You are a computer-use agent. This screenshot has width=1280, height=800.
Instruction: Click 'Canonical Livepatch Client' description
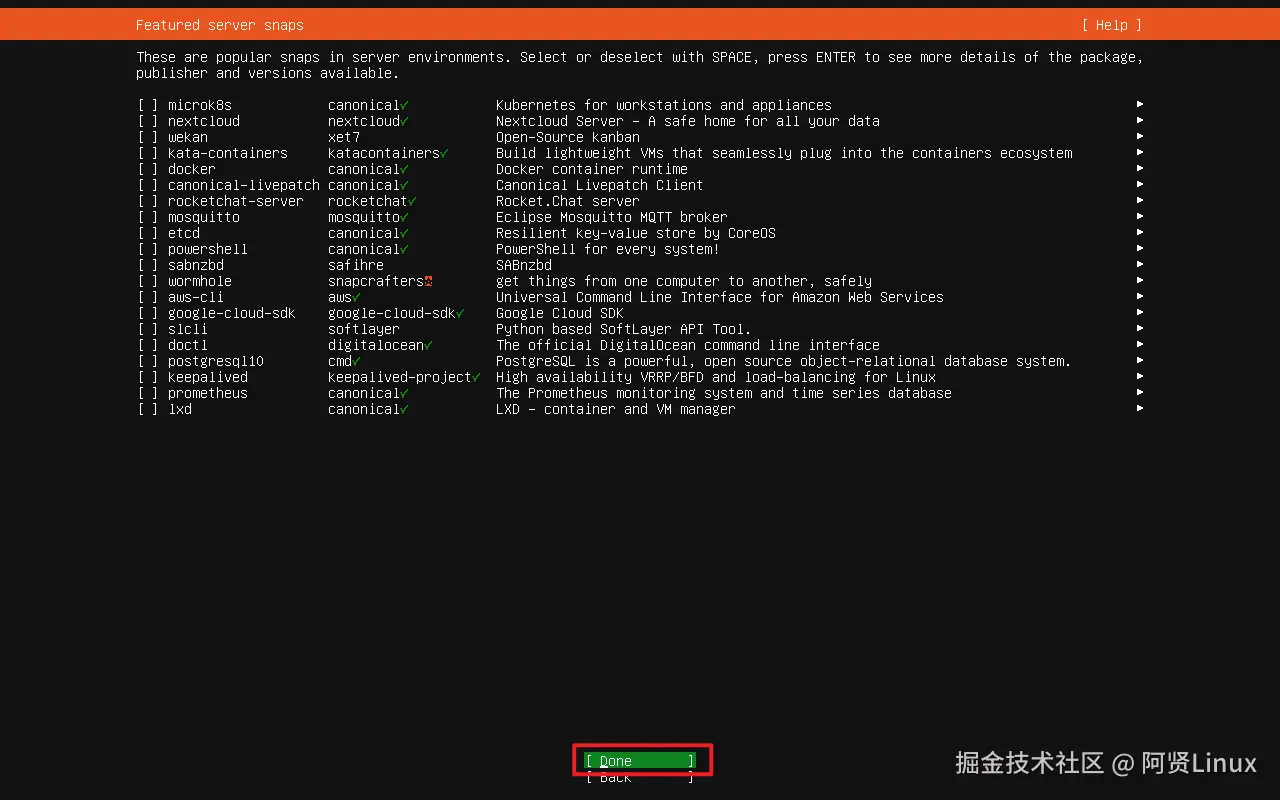600,185
